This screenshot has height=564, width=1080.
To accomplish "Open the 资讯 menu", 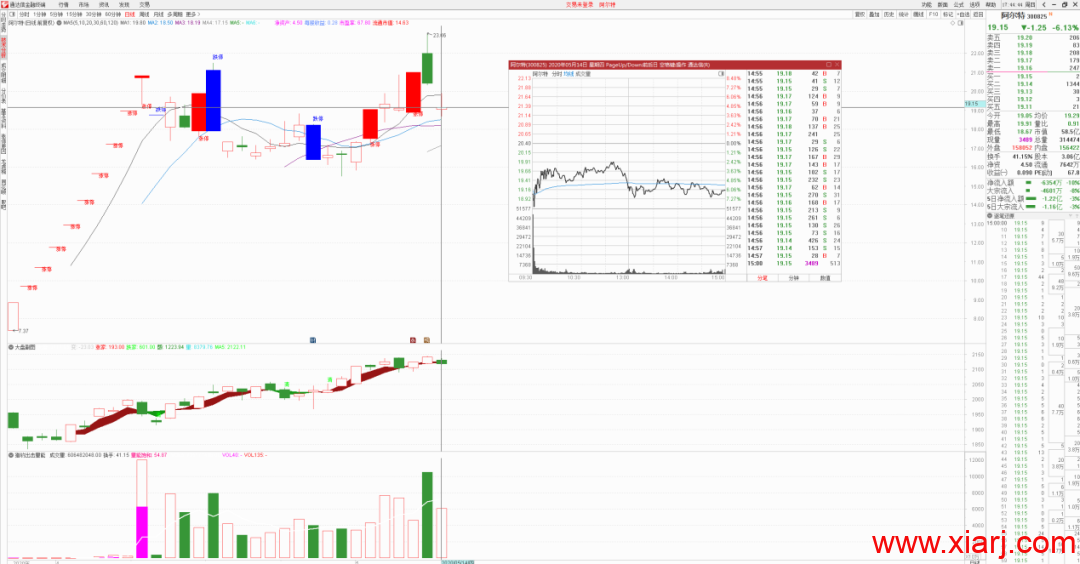I will tap(104, 4).
